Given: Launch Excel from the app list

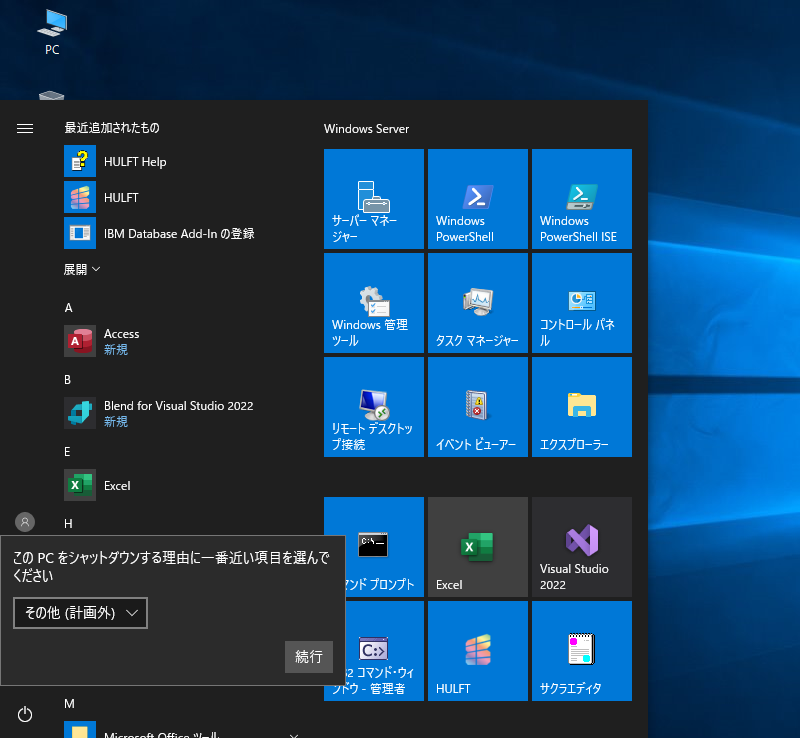Looking at the screenshot, I should click(184, 485).
